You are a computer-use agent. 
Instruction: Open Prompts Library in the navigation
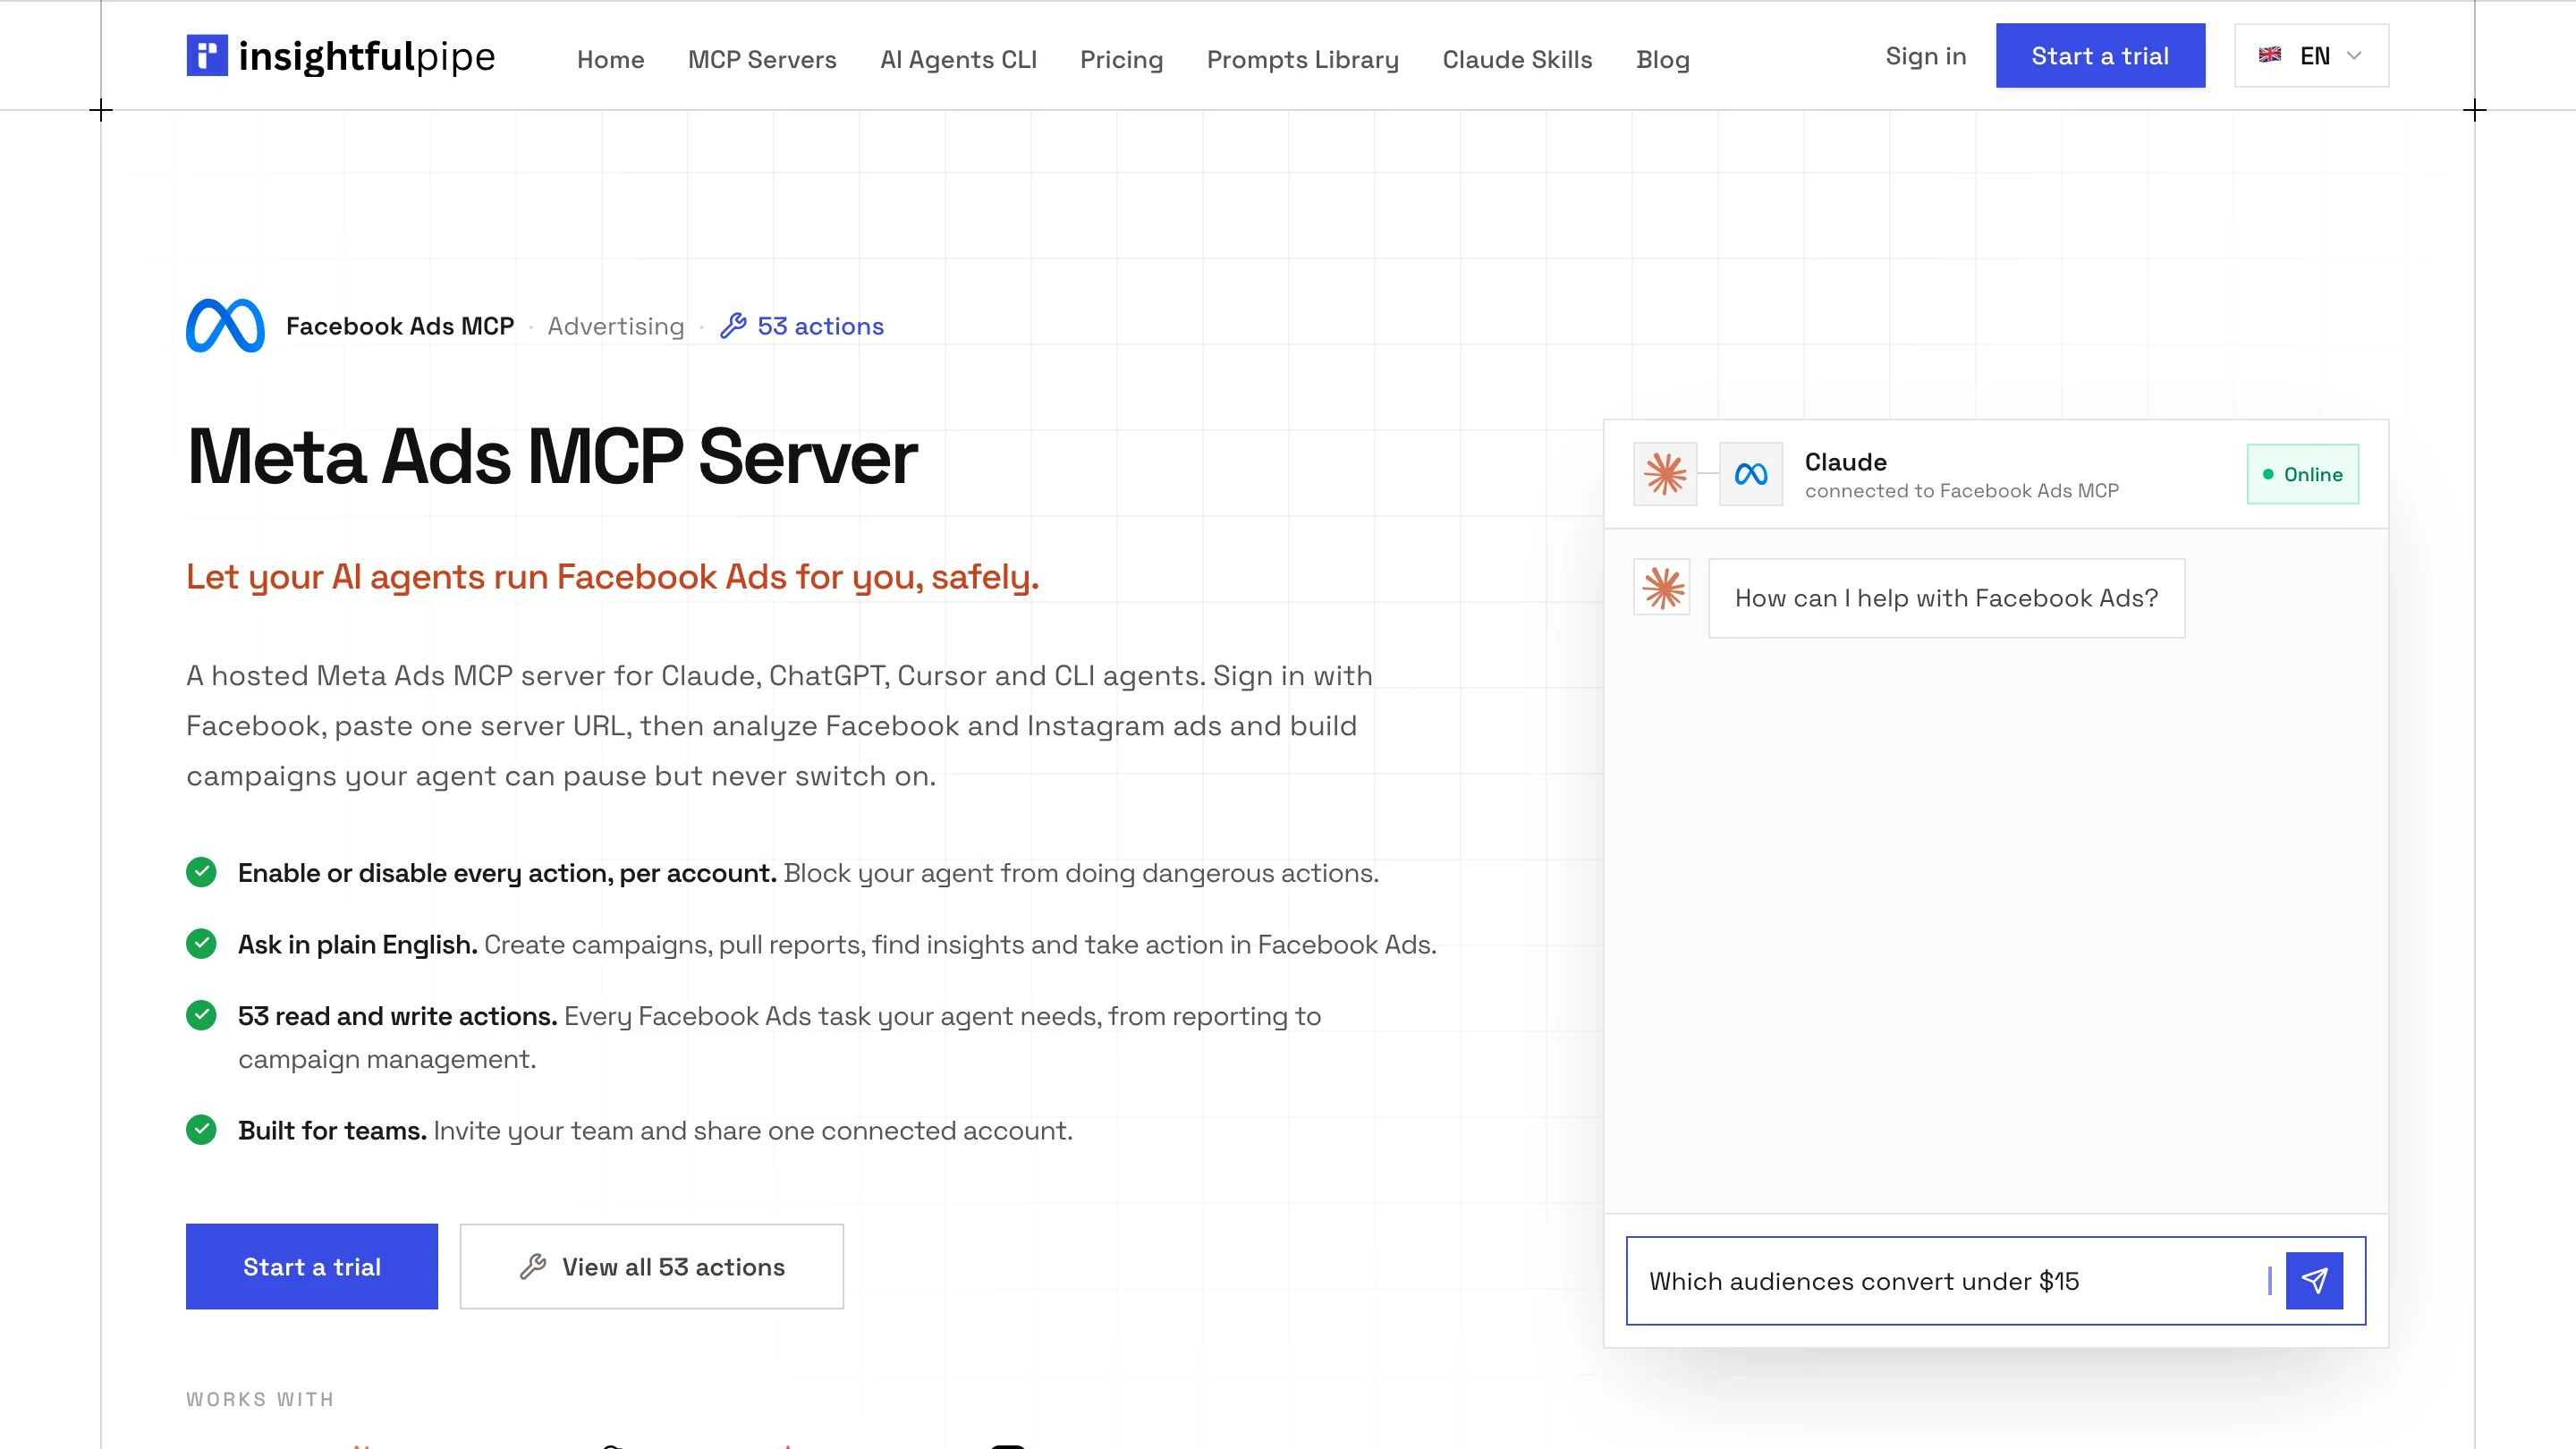[x=1302, y=59]
